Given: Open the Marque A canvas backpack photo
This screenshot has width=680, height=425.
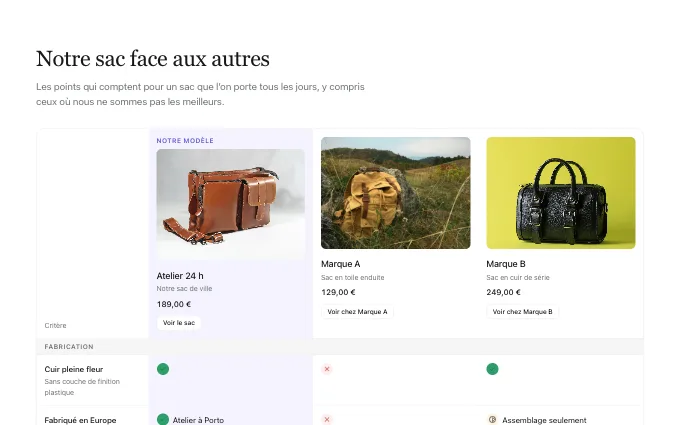Looking at the screenshot, I should (396, 193).
